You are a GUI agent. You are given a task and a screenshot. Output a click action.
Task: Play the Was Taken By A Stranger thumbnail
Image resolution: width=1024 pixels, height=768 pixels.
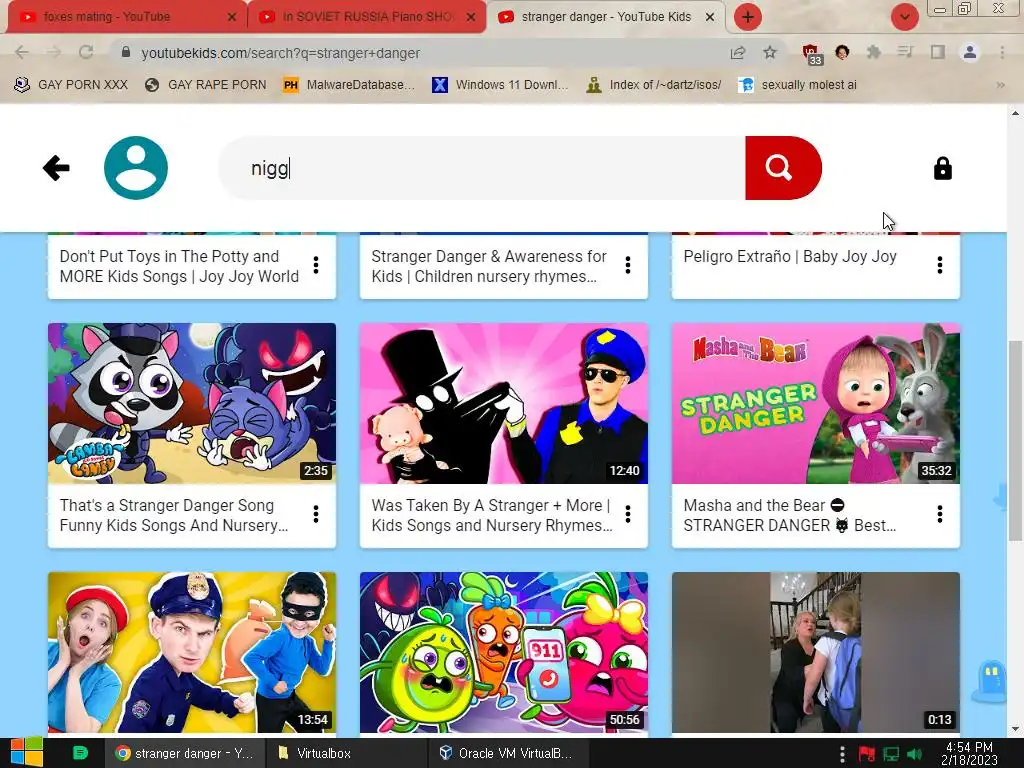(504, 403)
